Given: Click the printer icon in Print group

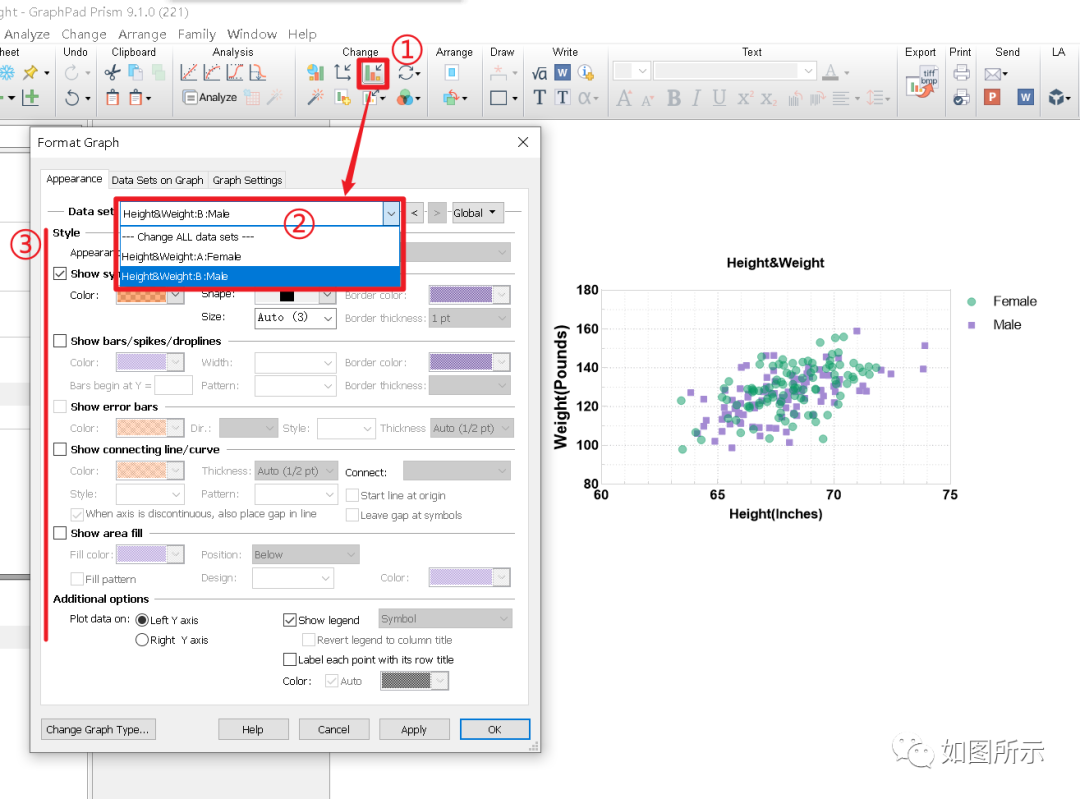Looking at the screenshot, I should (962, 72).
